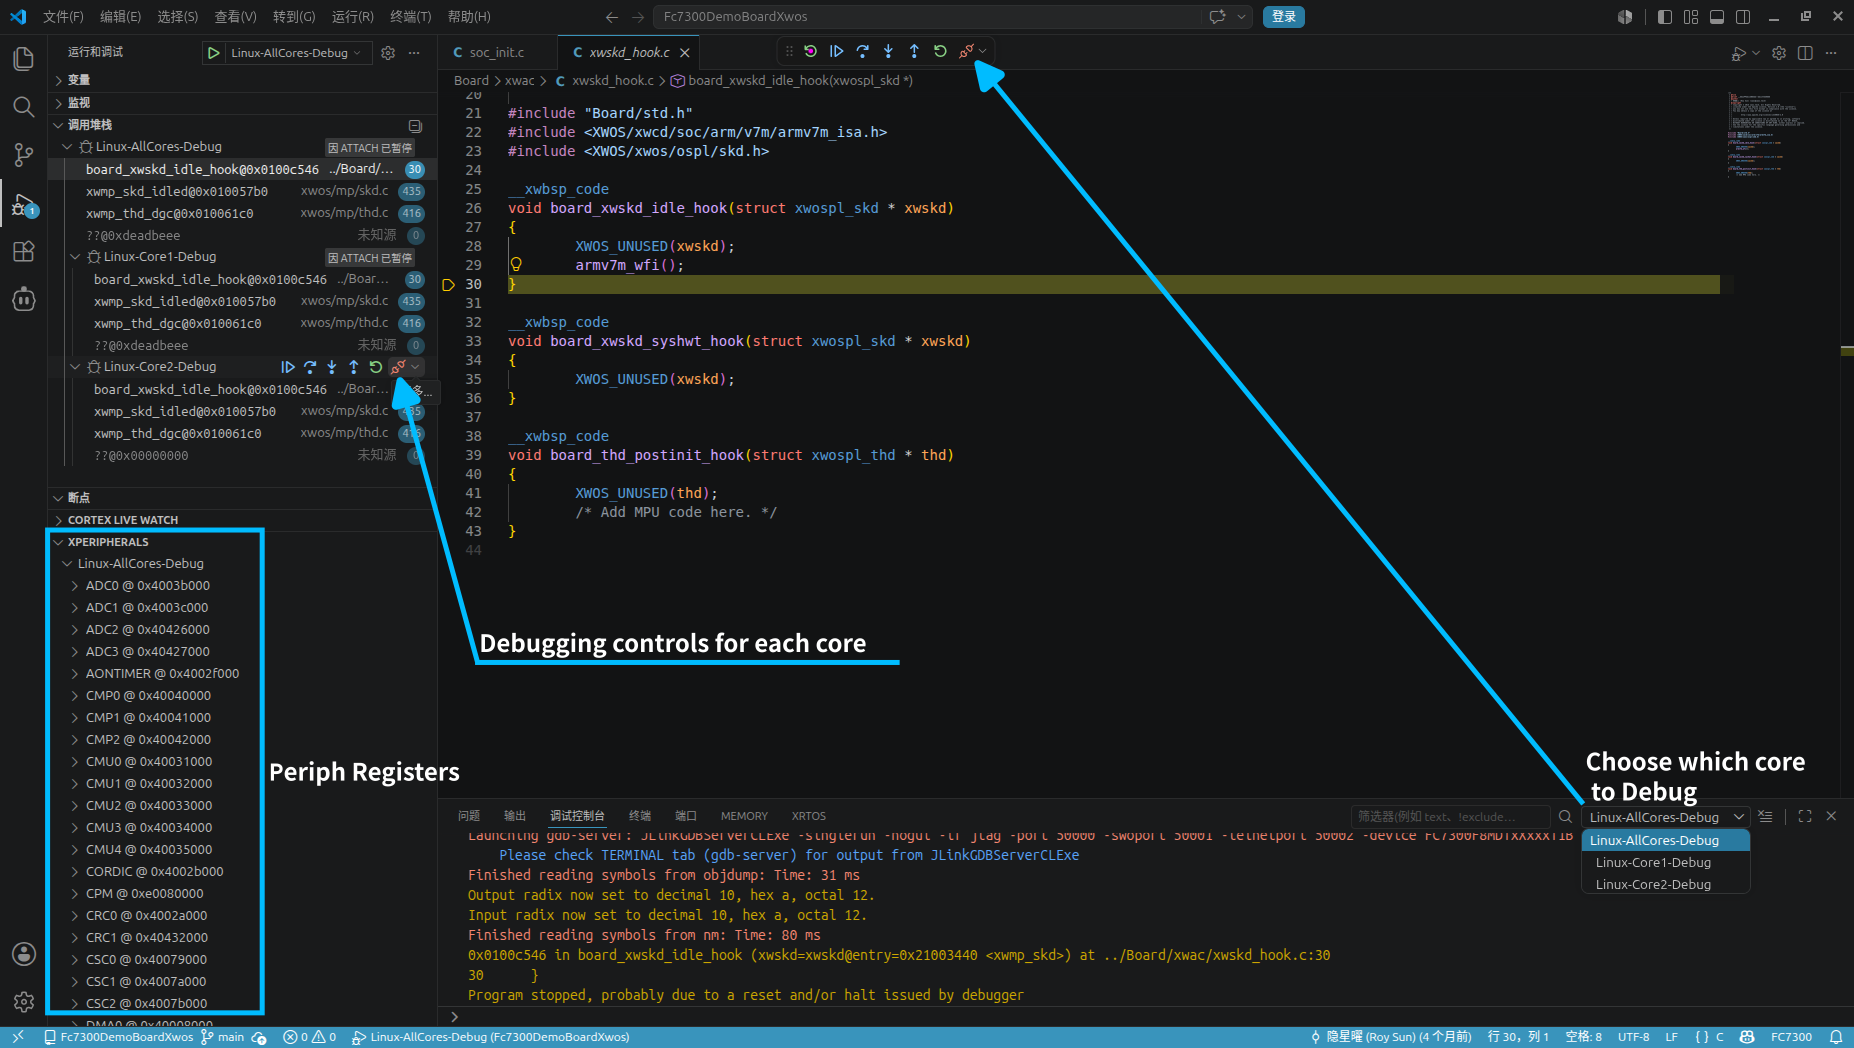Open Run and Debug view icon

click(x=23, y=205)
